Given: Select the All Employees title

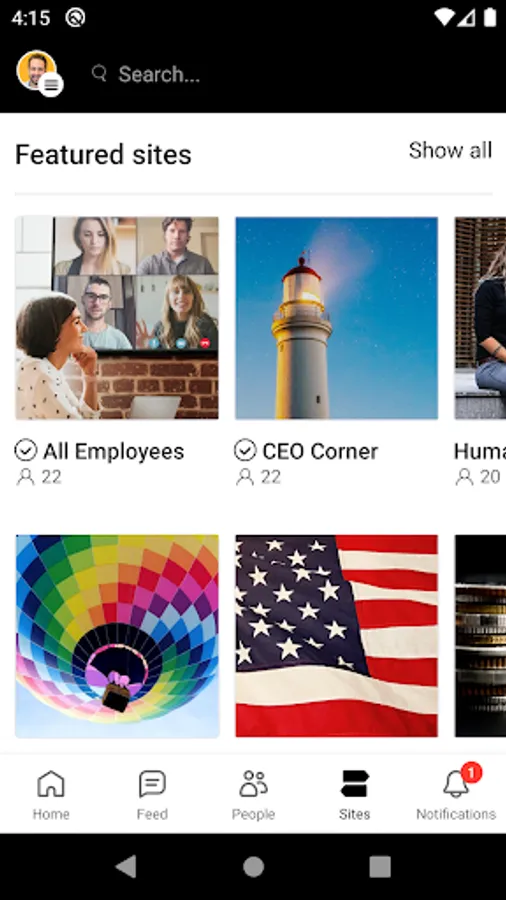Looking at the screenshot, I should click(x=114, y=452).
